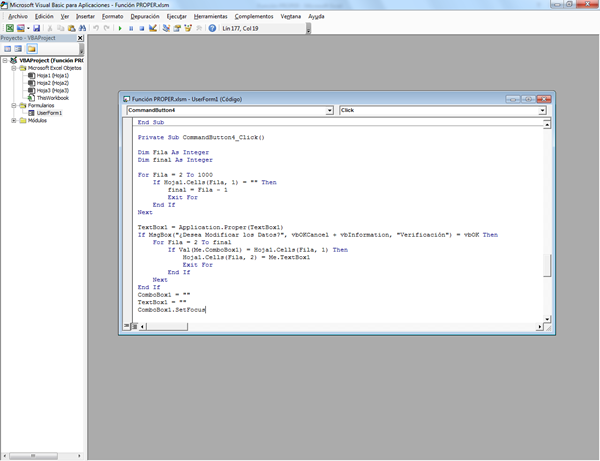Click the Save file toolbar icon
The image size is (600, 461).
(x=37, y=28)
